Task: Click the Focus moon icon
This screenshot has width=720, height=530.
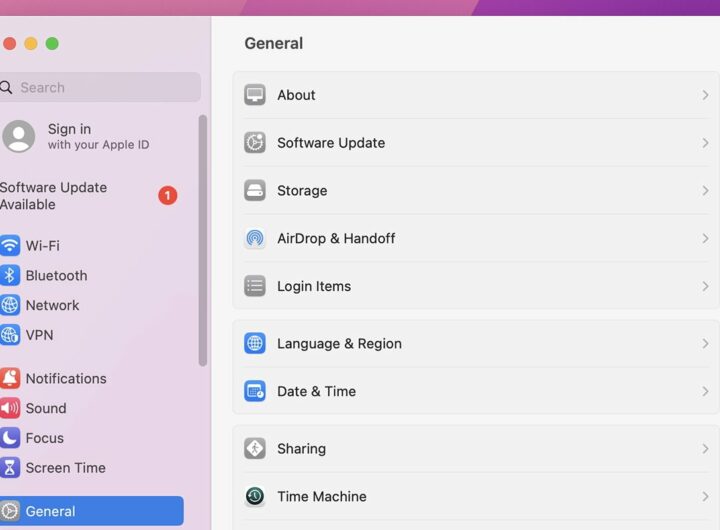Action: tap(10, 438)
